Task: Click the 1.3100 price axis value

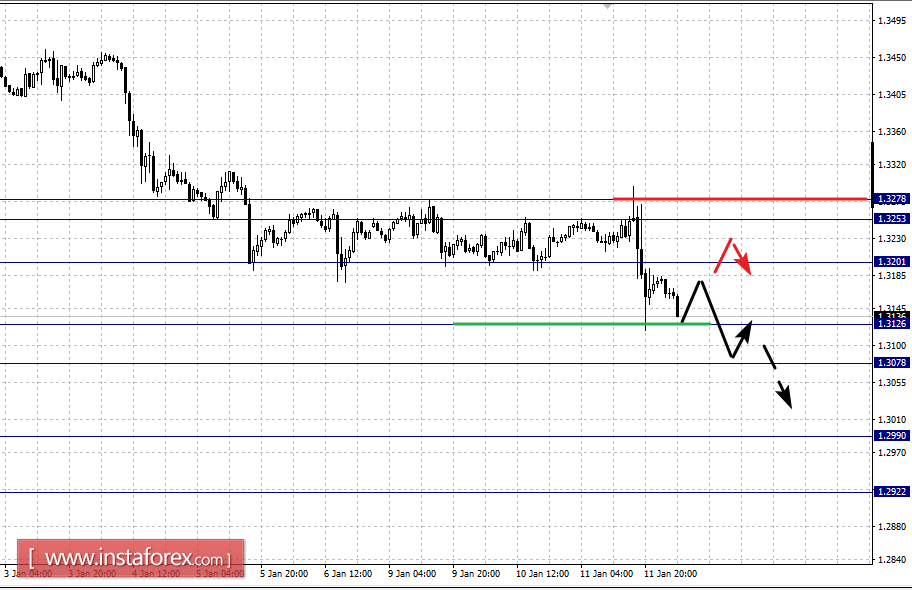Action: click(892, 346)
